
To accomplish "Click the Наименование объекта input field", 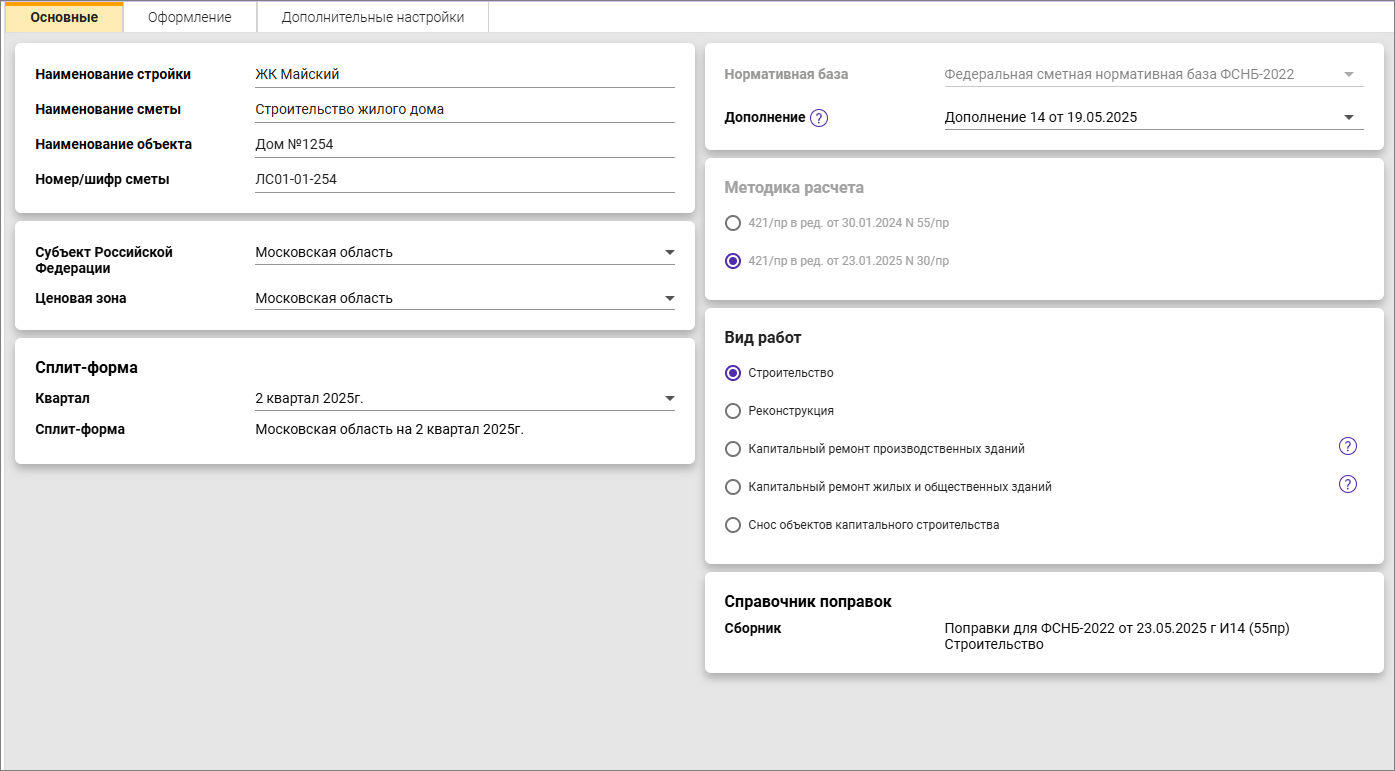I will pos(464,144).
